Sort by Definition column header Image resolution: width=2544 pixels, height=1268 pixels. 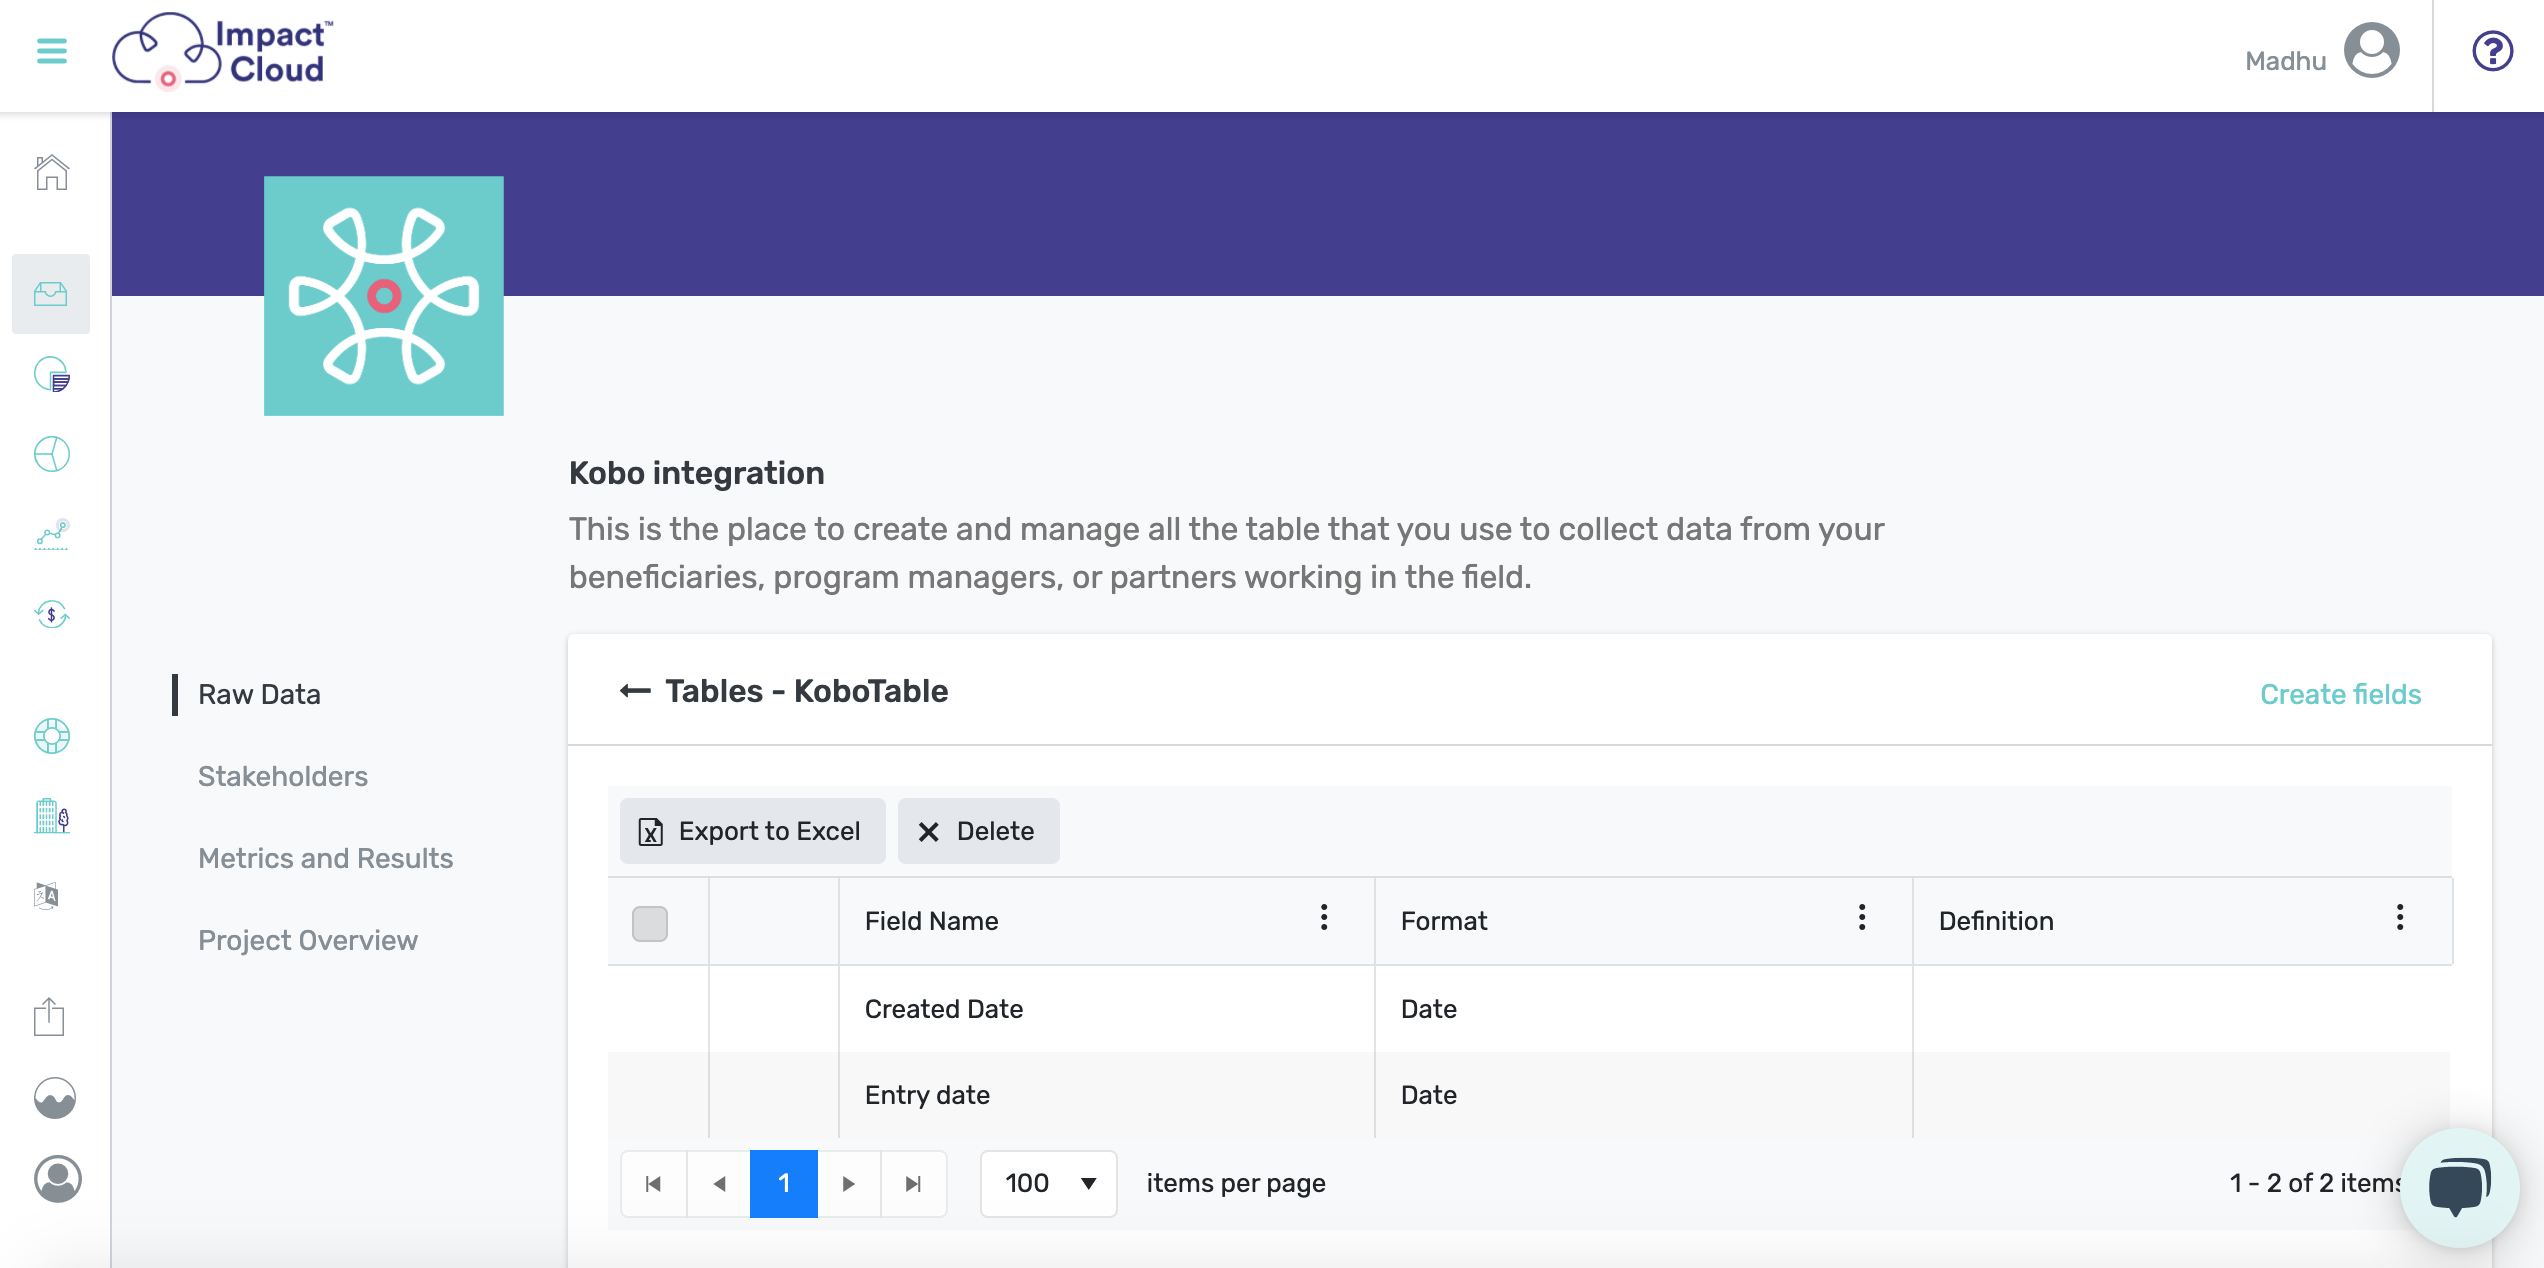click(1996, 921)
